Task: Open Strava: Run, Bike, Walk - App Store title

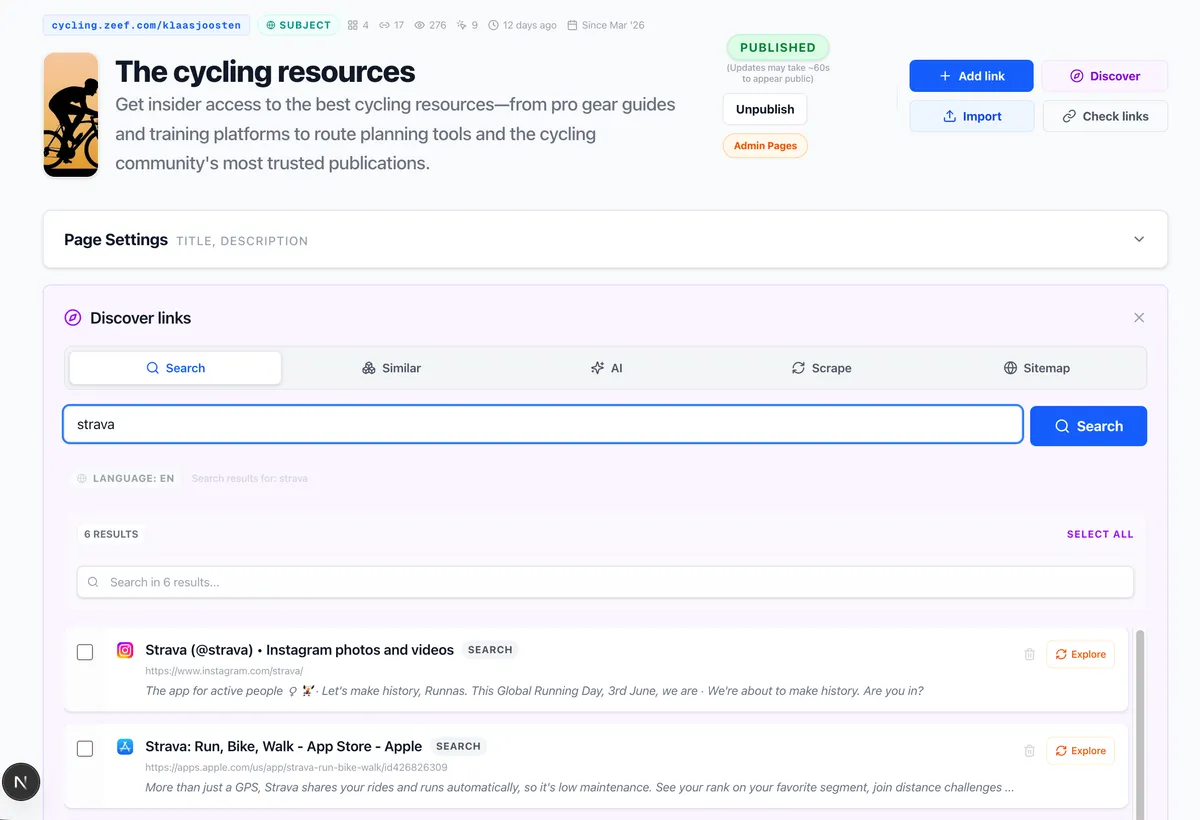Action: pyautogui.click(x=283, y=746)
